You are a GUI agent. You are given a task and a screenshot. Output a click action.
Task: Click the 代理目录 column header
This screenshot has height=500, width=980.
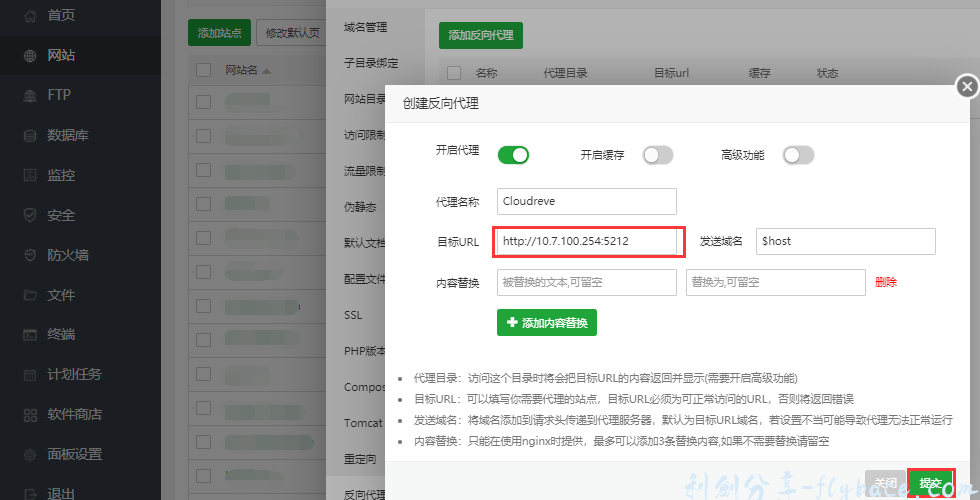click(565, 73)
